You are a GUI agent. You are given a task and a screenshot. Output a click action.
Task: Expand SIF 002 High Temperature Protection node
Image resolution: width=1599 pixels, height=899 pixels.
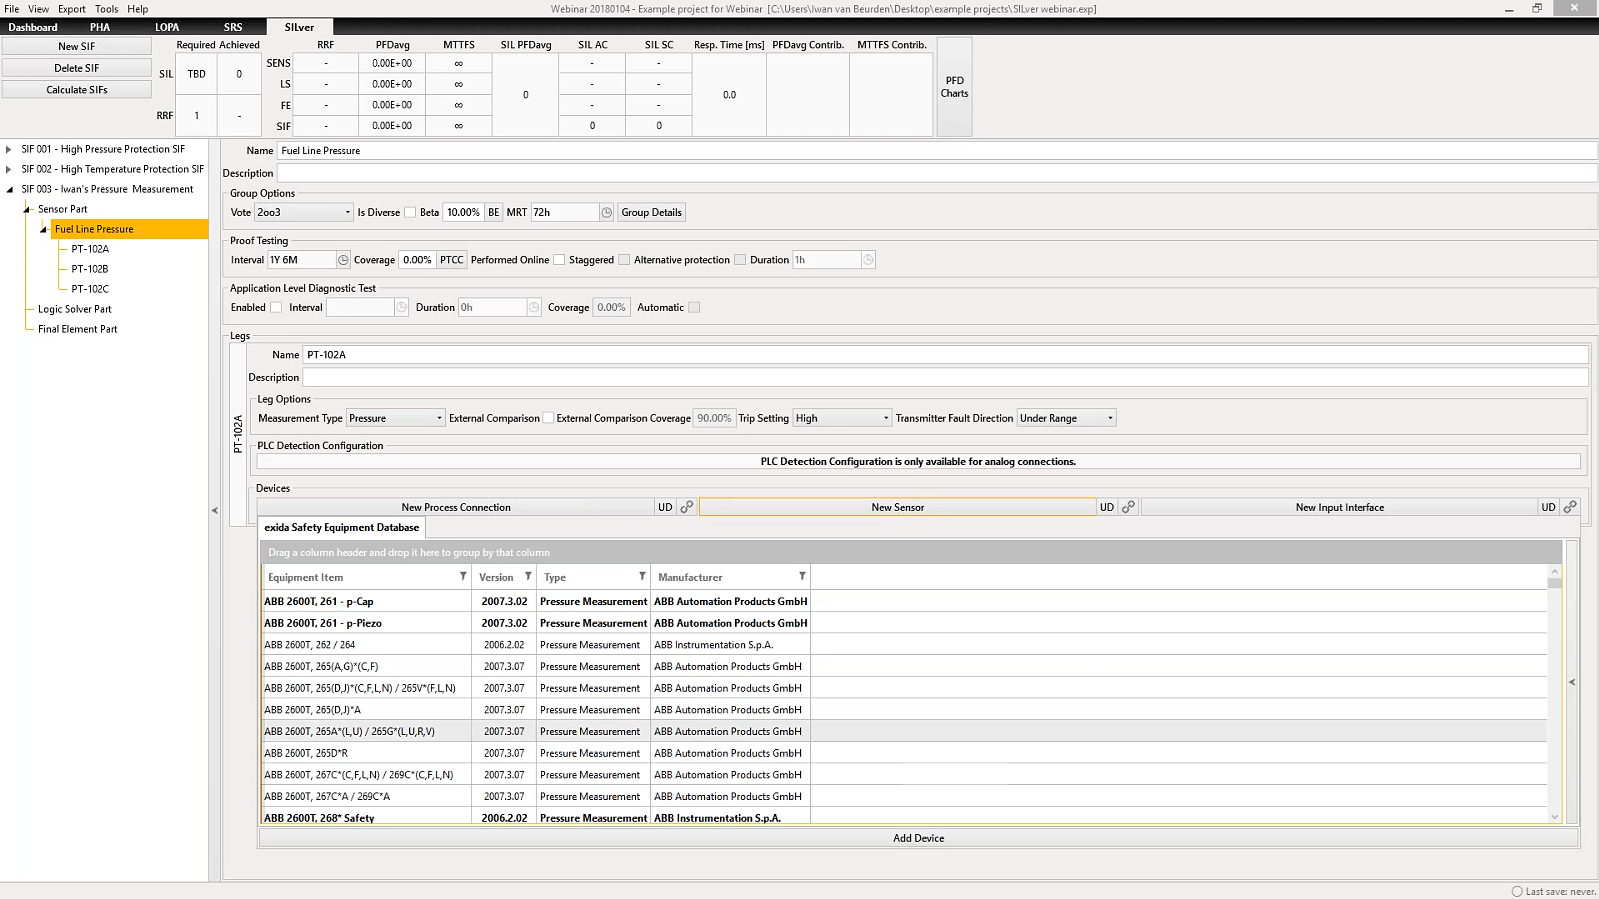click(x=9, y=169)
